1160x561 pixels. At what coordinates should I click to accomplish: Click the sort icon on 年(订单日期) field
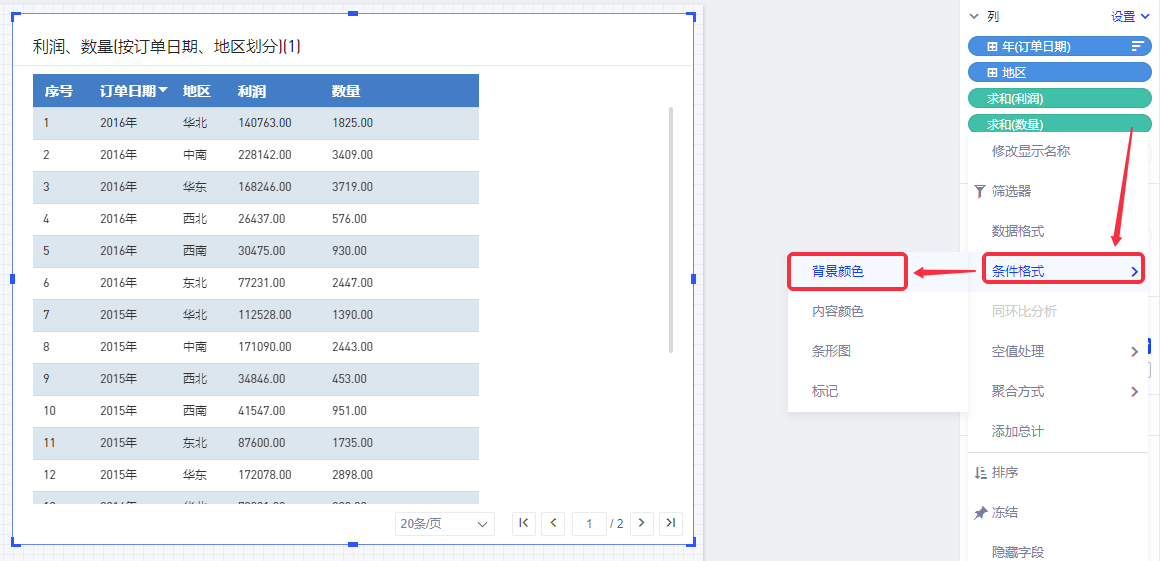[1137, 46]
